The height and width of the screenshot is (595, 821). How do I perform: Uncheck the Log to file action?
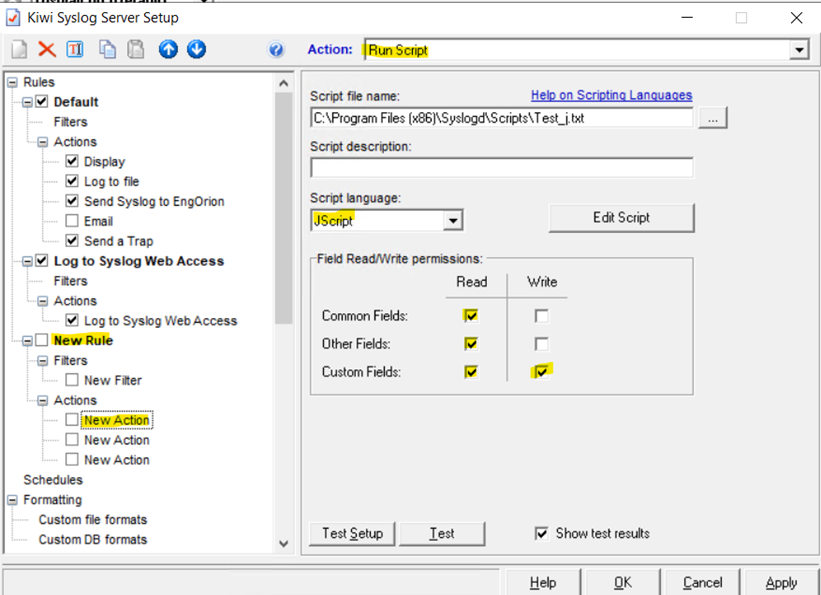click(72, 181)
